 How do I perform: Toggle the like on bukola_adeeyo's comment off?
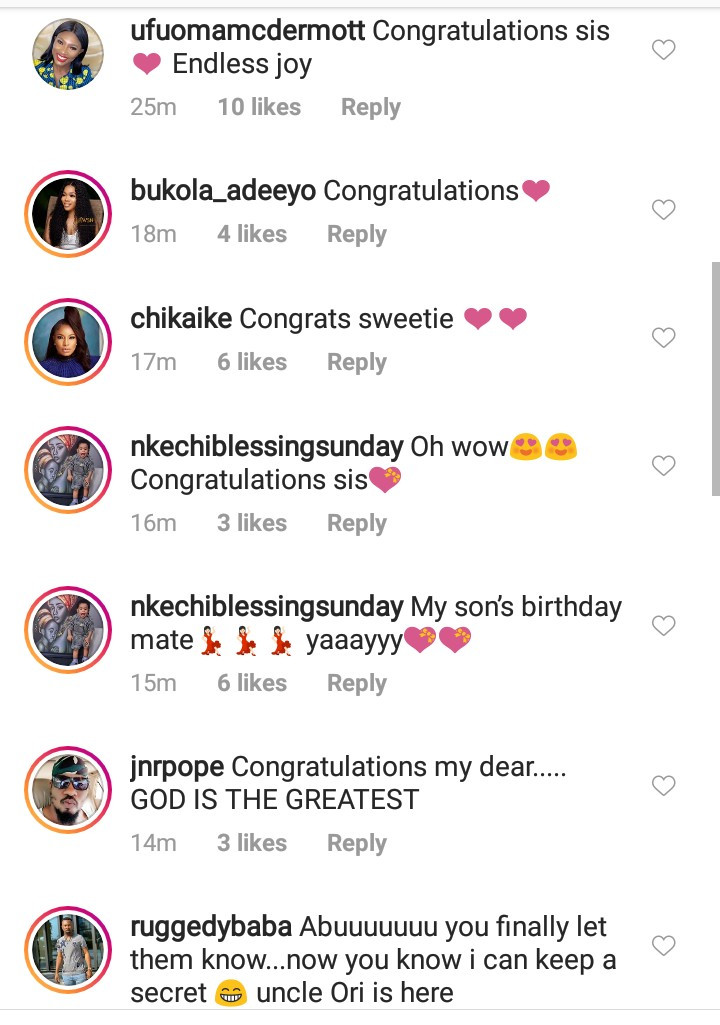(x=663, y=210)
